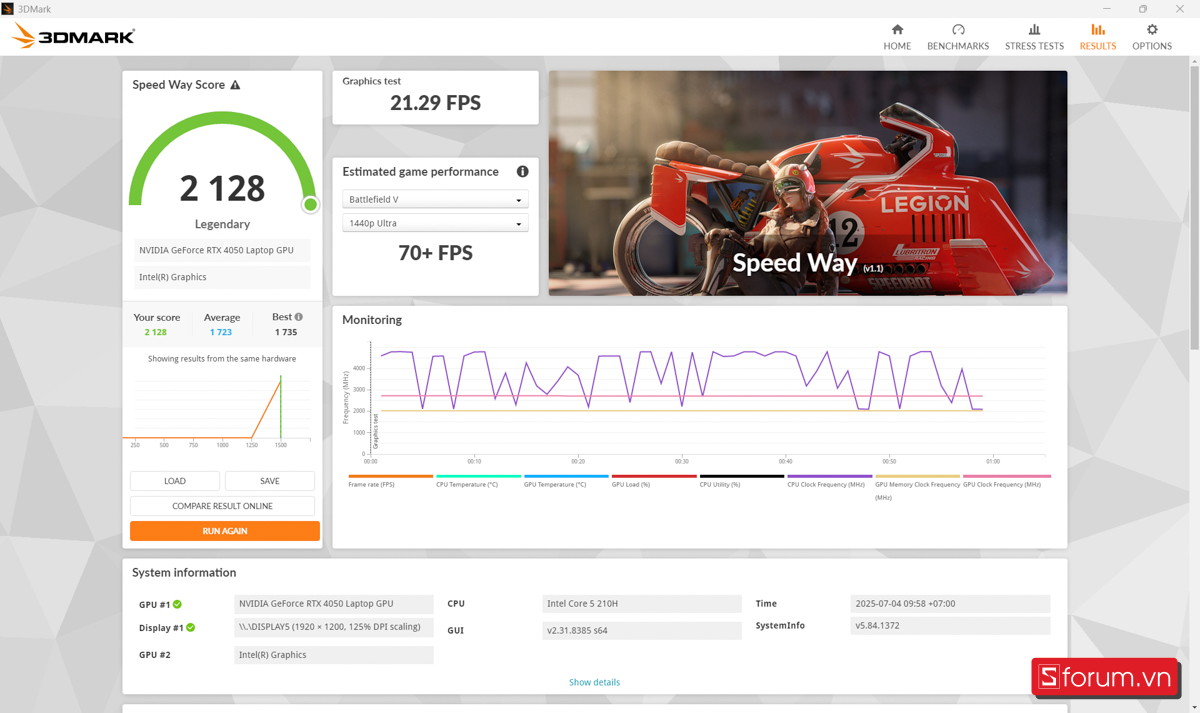Open the Stress Tests section
Image resolution: width=1200 pixels, height=713 pixels.
[x=1034, y=37]
